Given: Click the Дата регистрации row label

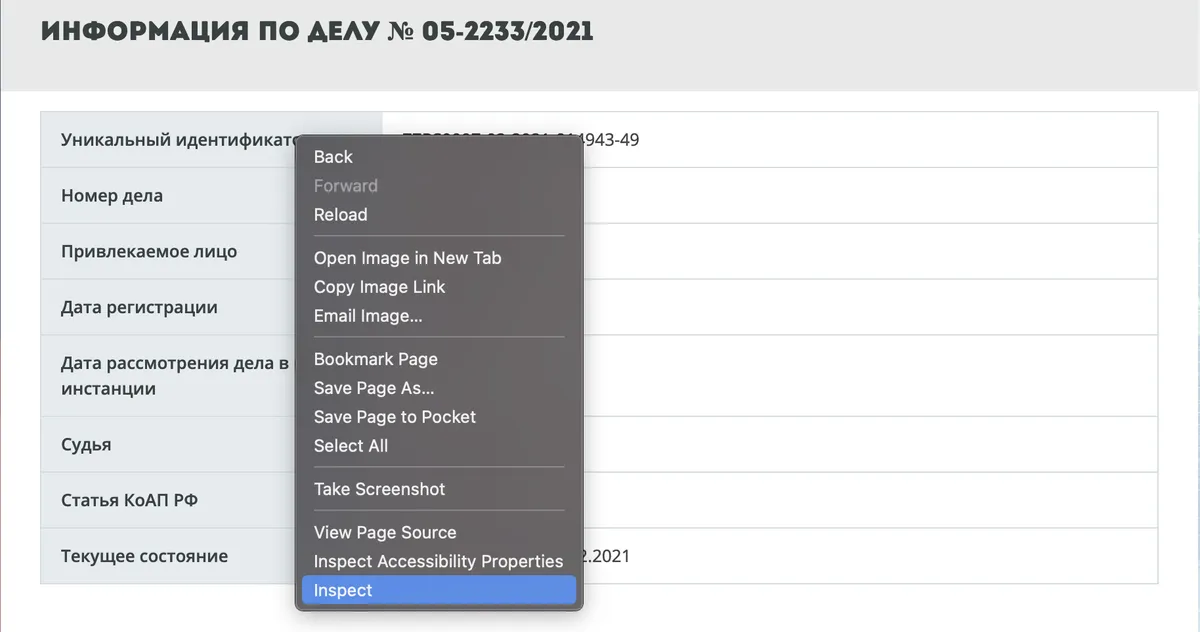Looking at the screenshot, I should 139,307.
